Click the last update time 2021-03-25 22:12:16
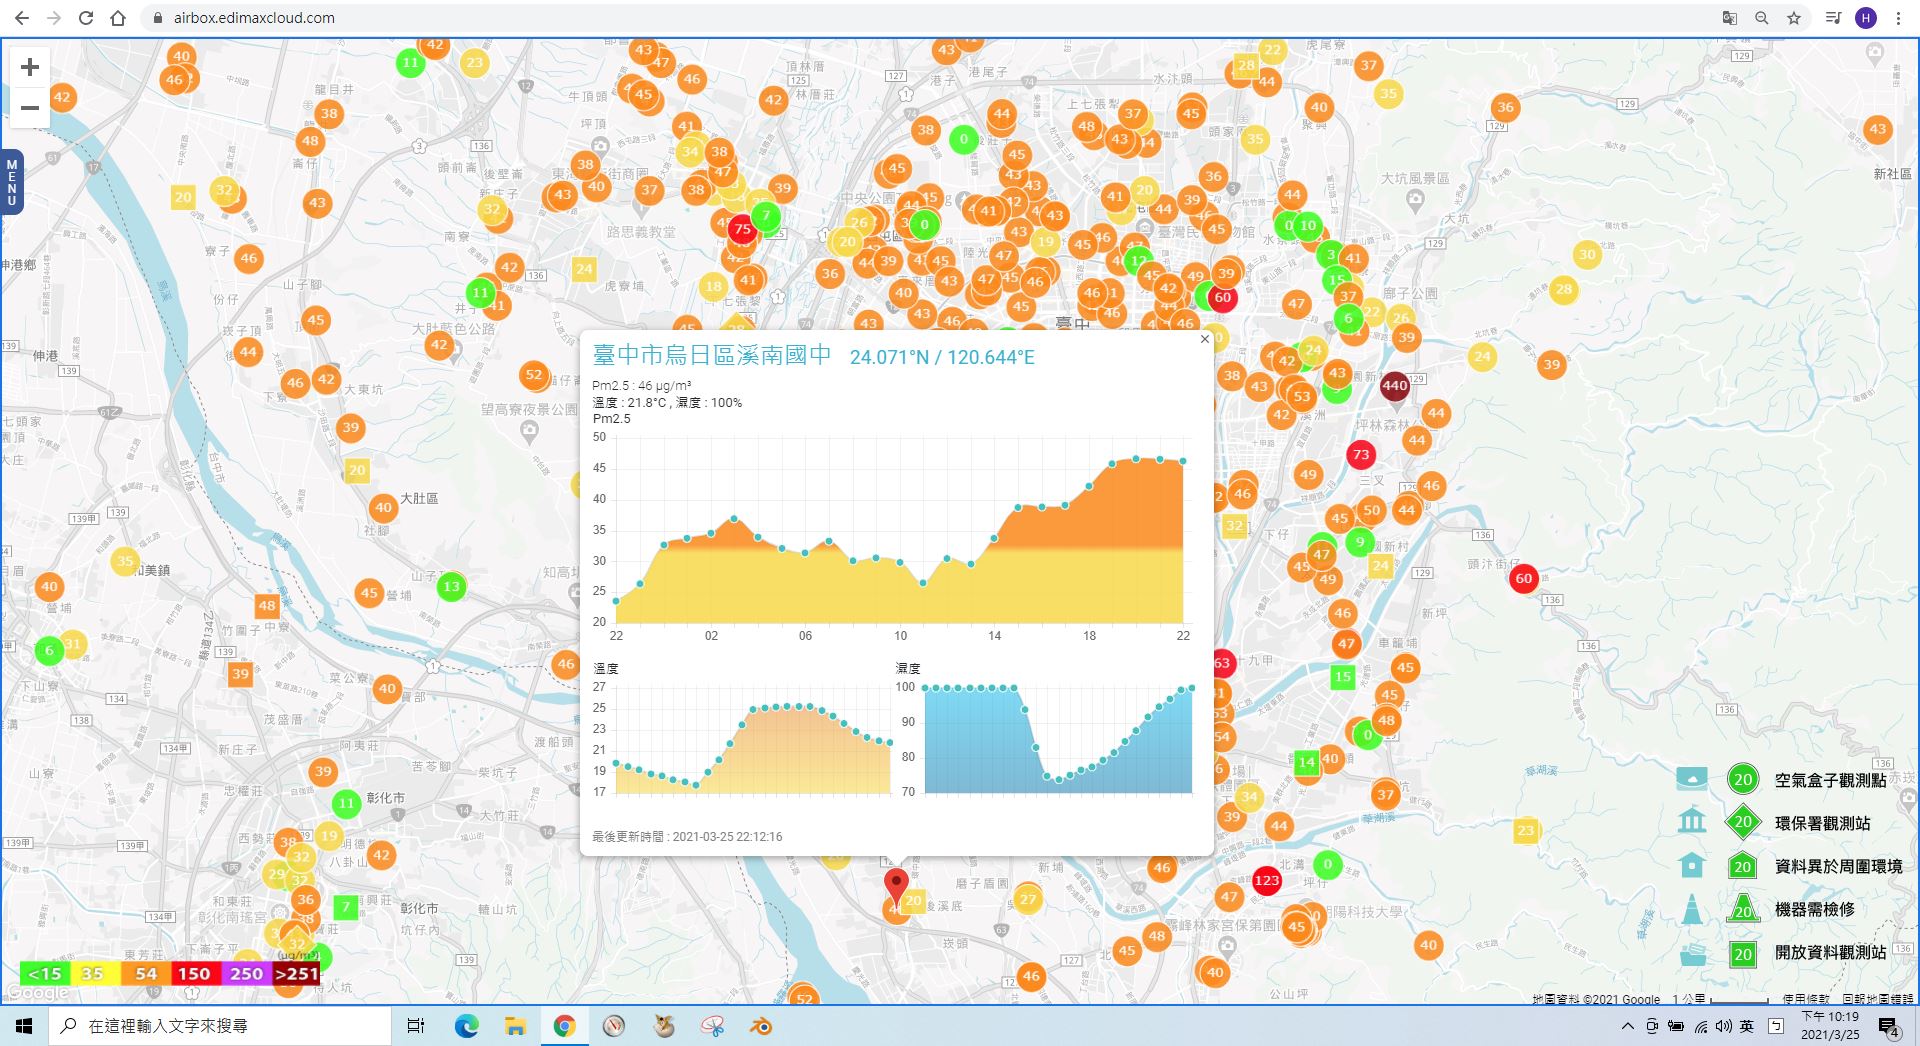 (727, 837)
